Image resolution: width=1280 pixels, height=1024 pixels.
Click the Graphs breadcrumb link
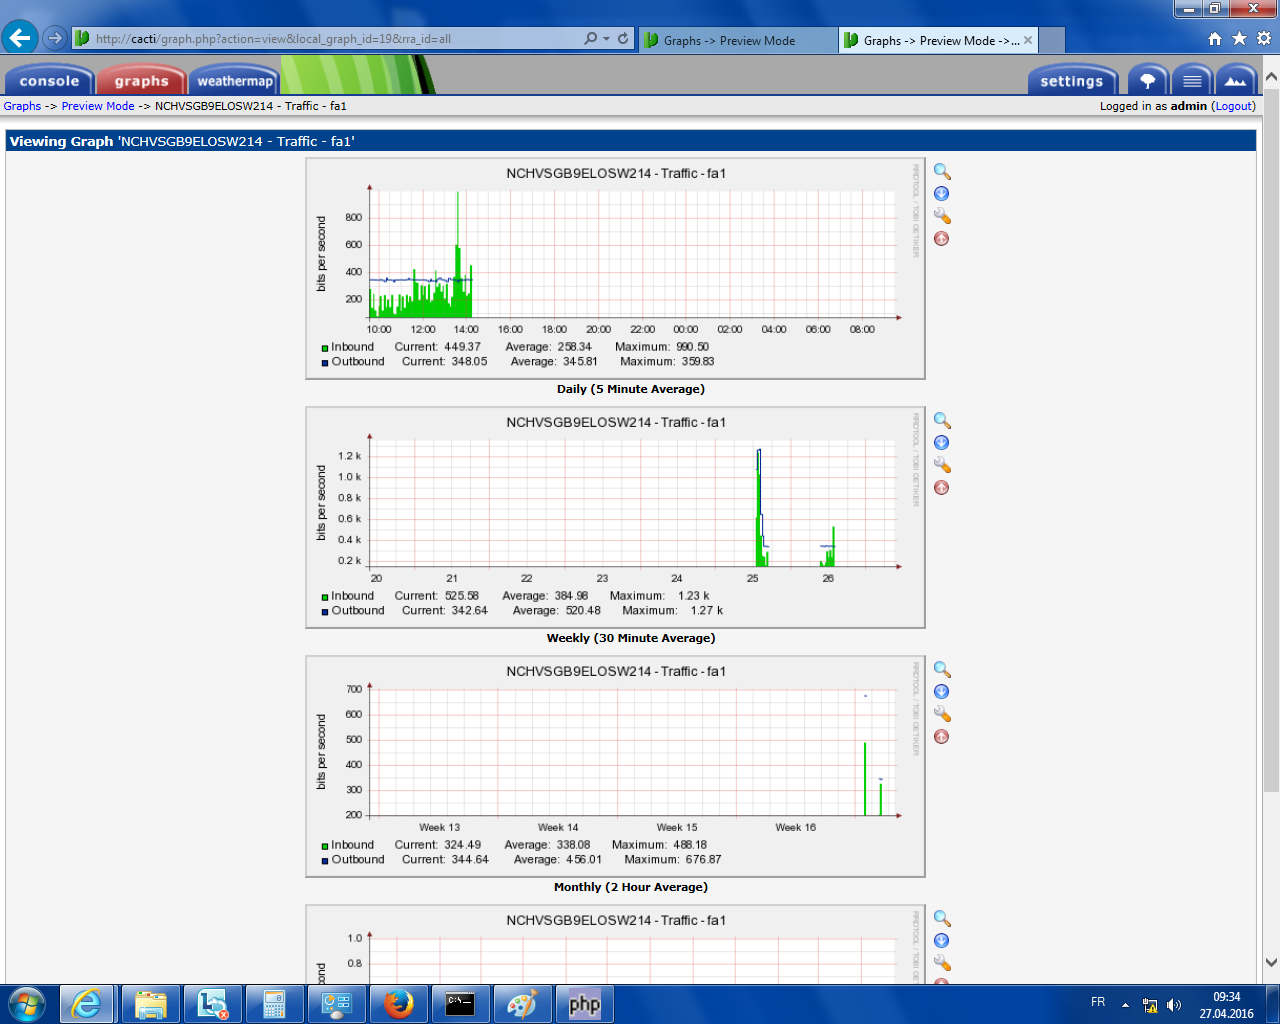(22, 106)
